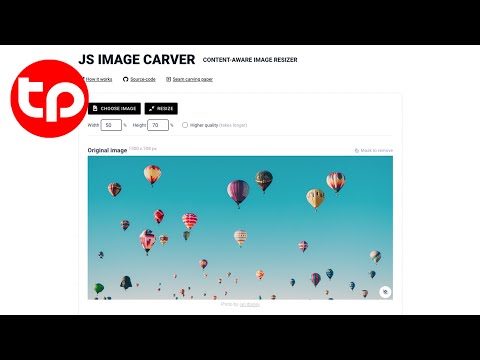Open the How it works link
The width and height of the screenshot is (480, 360).
tap(99, 79)
